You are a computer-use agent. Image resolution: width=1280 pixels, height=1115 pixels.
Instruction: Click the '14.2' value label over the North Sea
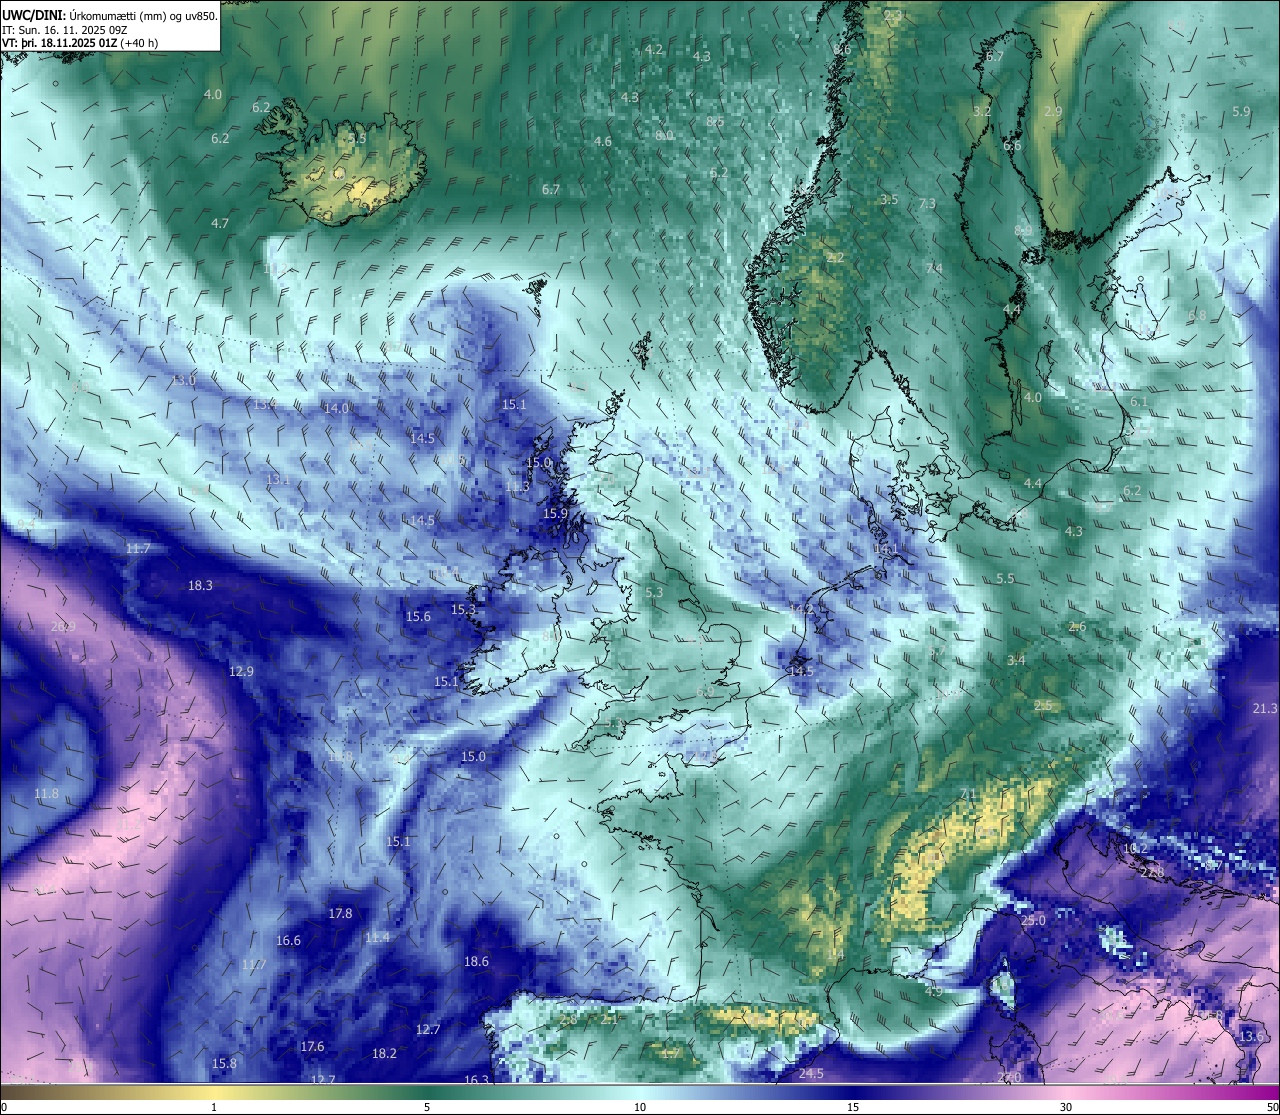pyautogui.click(x=801, y=609)
